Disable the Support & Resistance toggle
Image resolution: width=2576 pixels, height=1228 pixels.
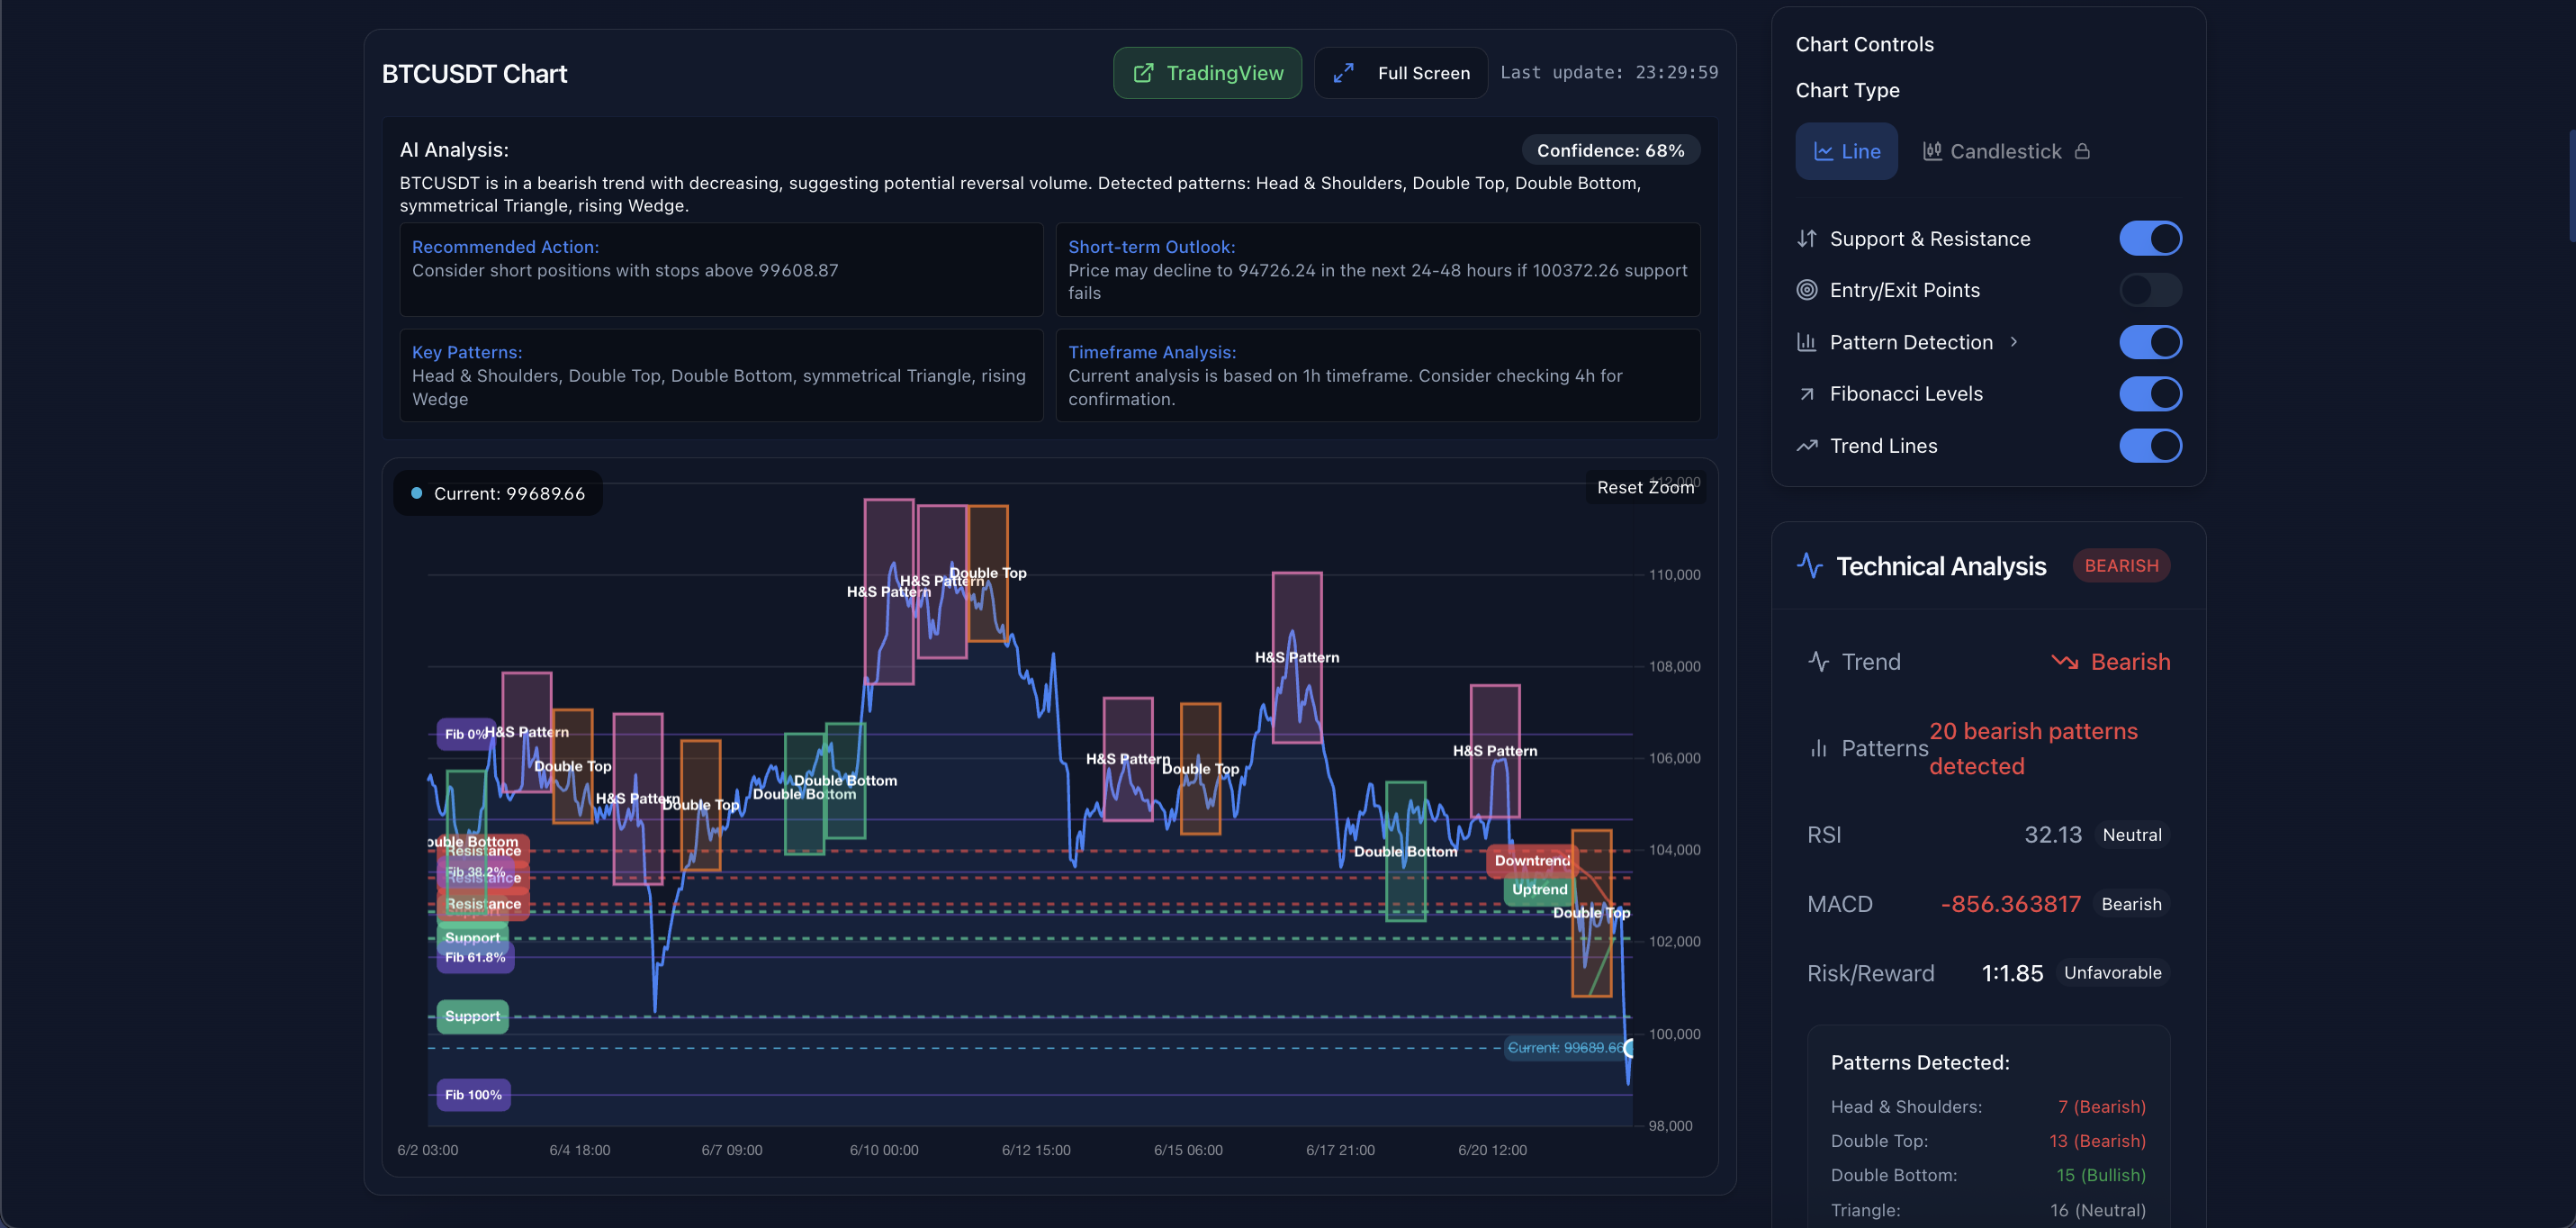tap(2150, 238)
